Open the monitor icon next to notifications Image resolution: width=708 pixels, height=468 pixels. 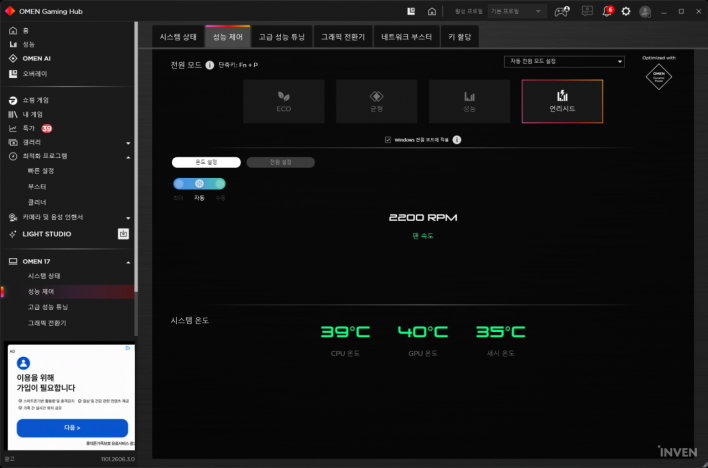pyautogui.click(x=587, y=11)
